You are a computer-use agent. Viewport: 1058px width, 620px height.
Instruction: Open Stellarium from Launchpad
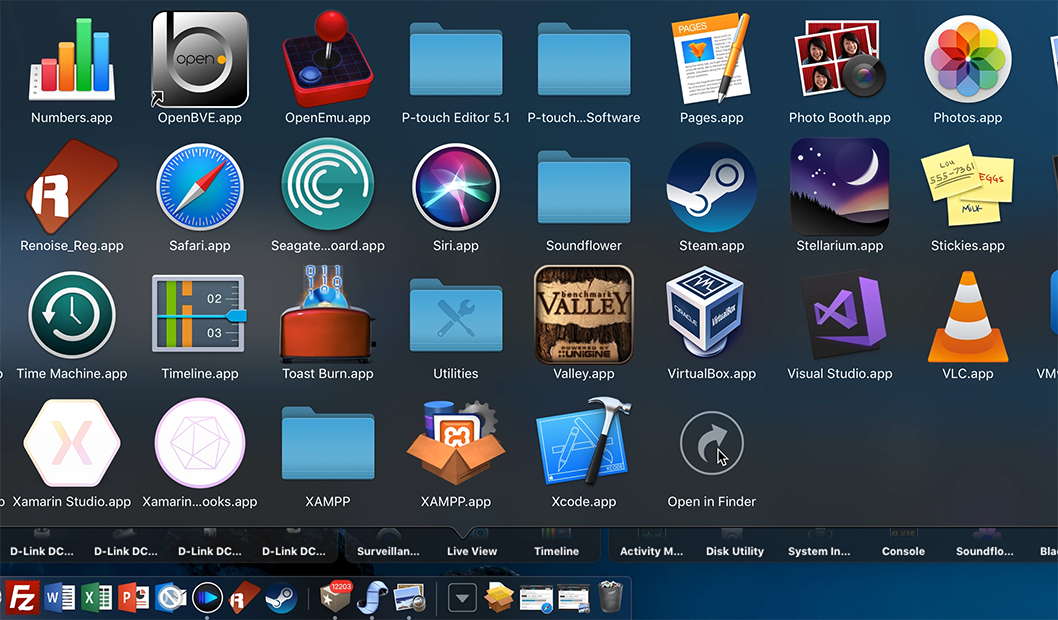coord(840,186)
